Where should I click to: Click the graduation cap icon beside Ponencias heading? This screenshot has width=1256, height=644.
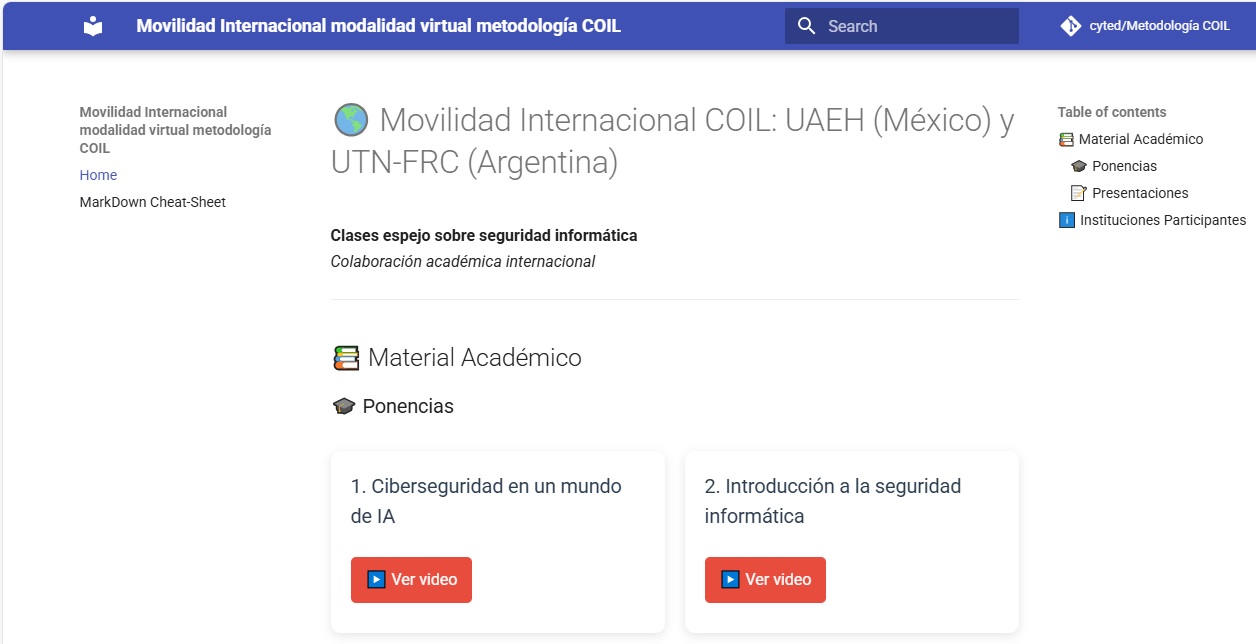point(344,407)
